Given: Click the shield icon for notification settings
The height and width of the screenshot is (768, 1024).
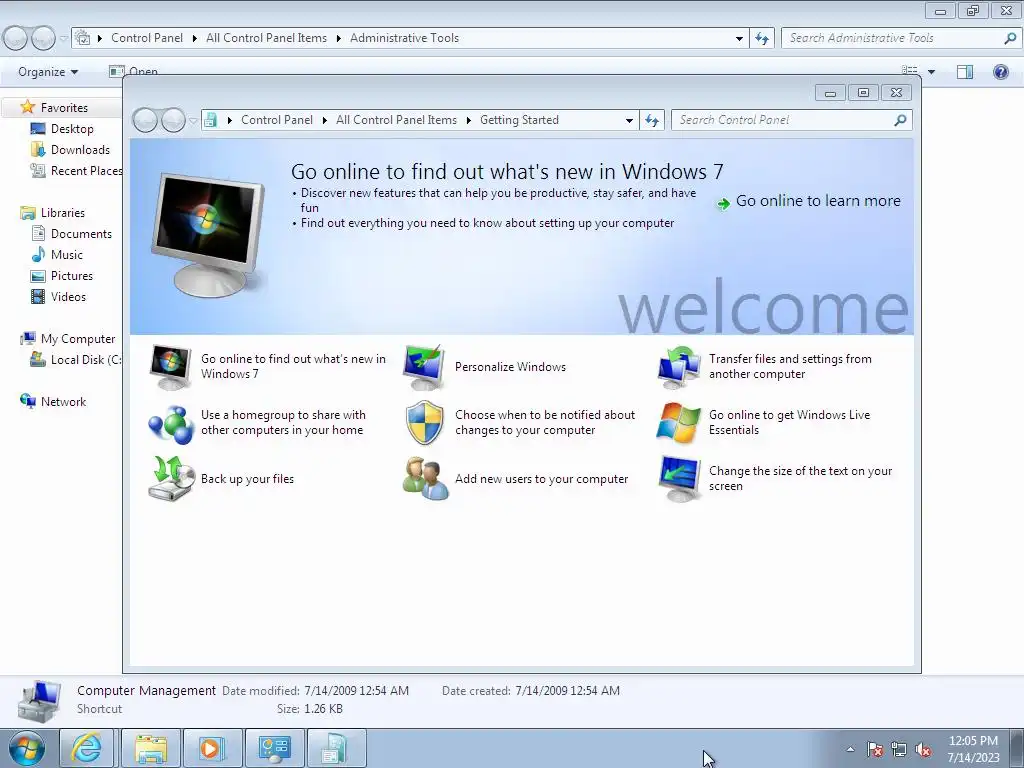Looking at the screenshot, I should point(424,423).
